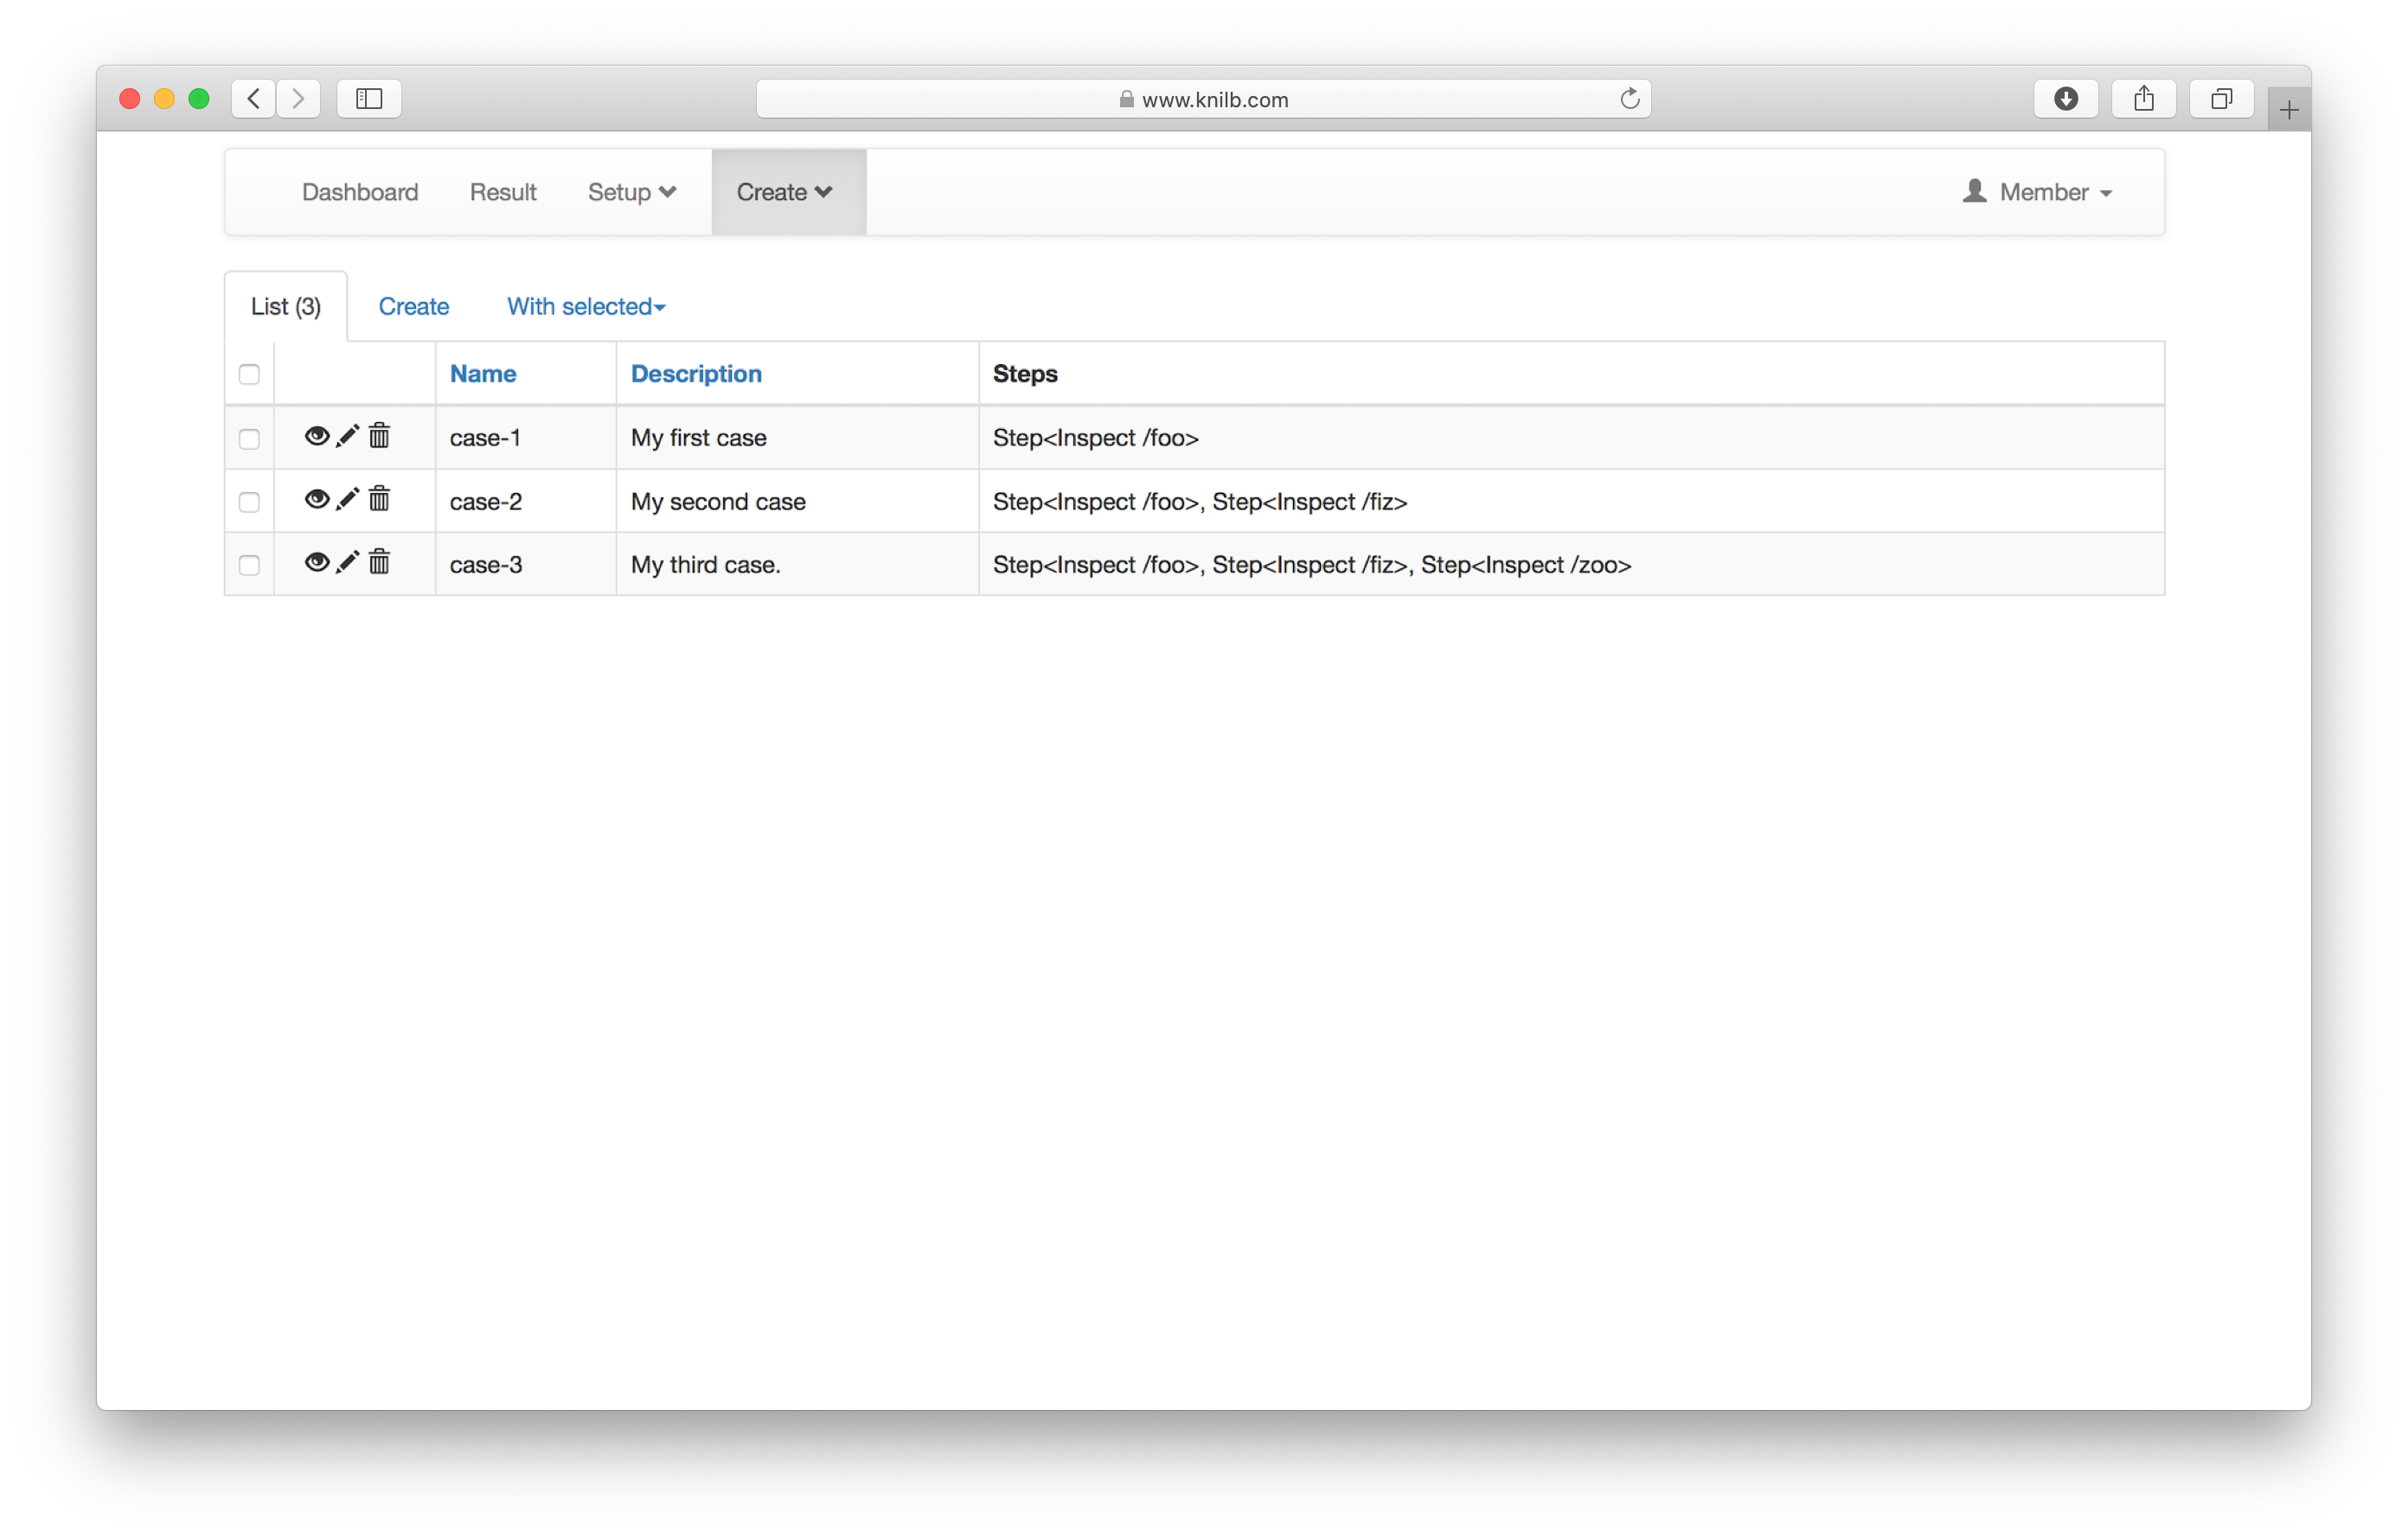Delete case-1 using the trash icon
Screen dimensions: 2408x1538
tap(379, 436)
